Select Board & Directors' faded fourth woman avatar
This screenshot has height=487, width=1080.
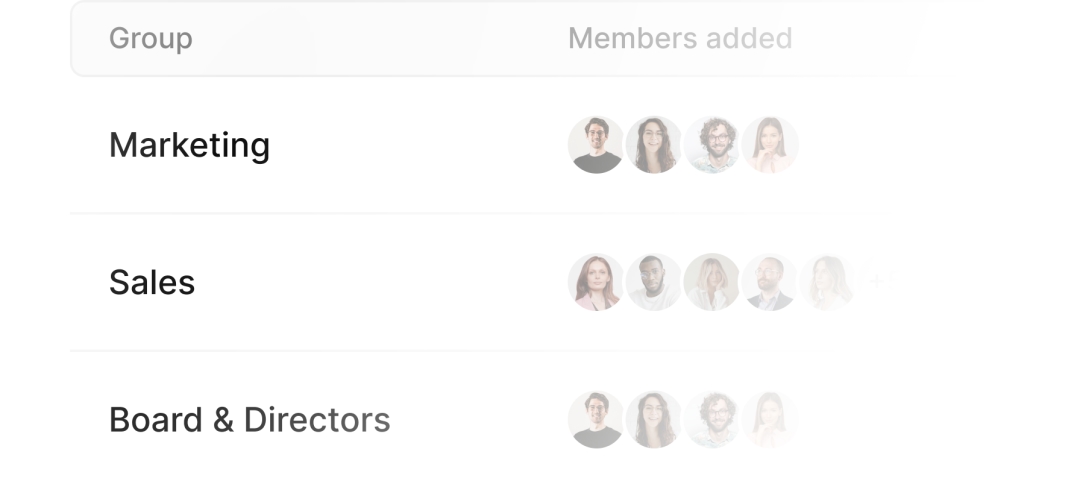770,419
